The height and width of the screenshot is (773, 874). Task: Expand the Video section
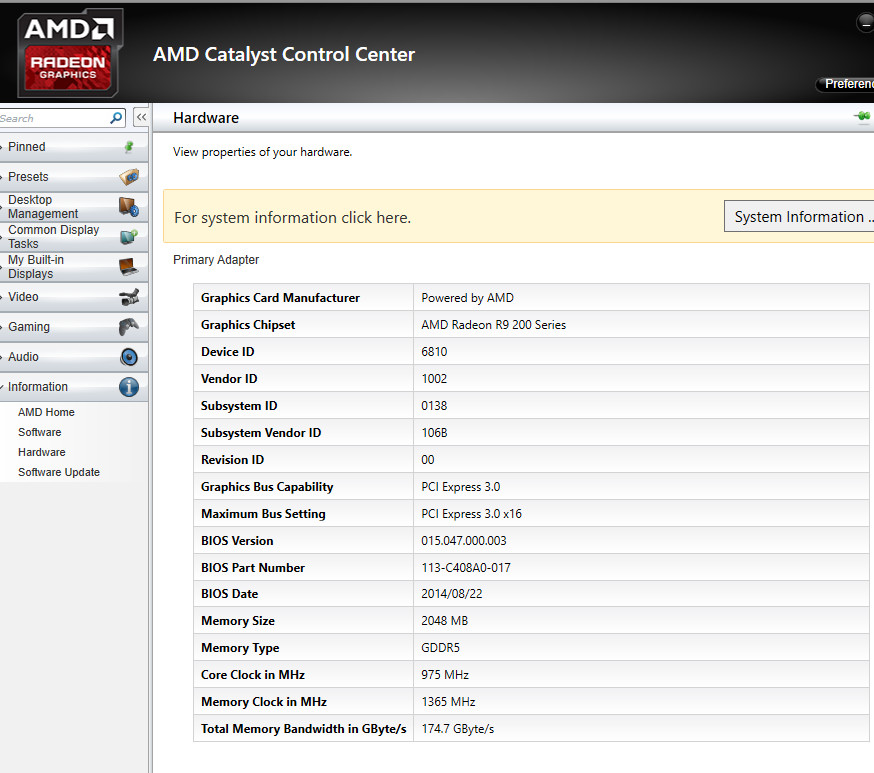(x=74, y=297)
